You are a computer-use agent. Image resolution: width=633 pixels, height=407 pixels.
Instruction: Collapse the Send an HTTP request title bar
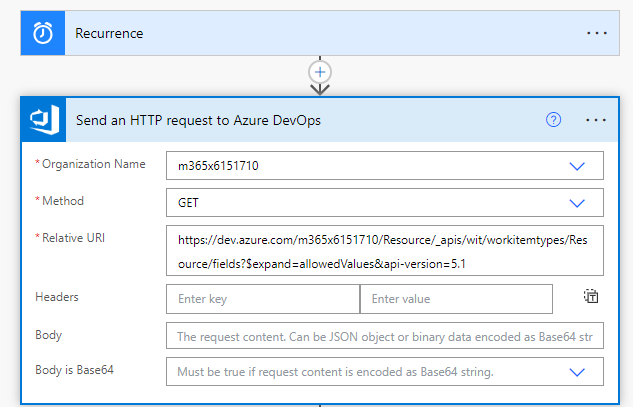tap(300, 120)
